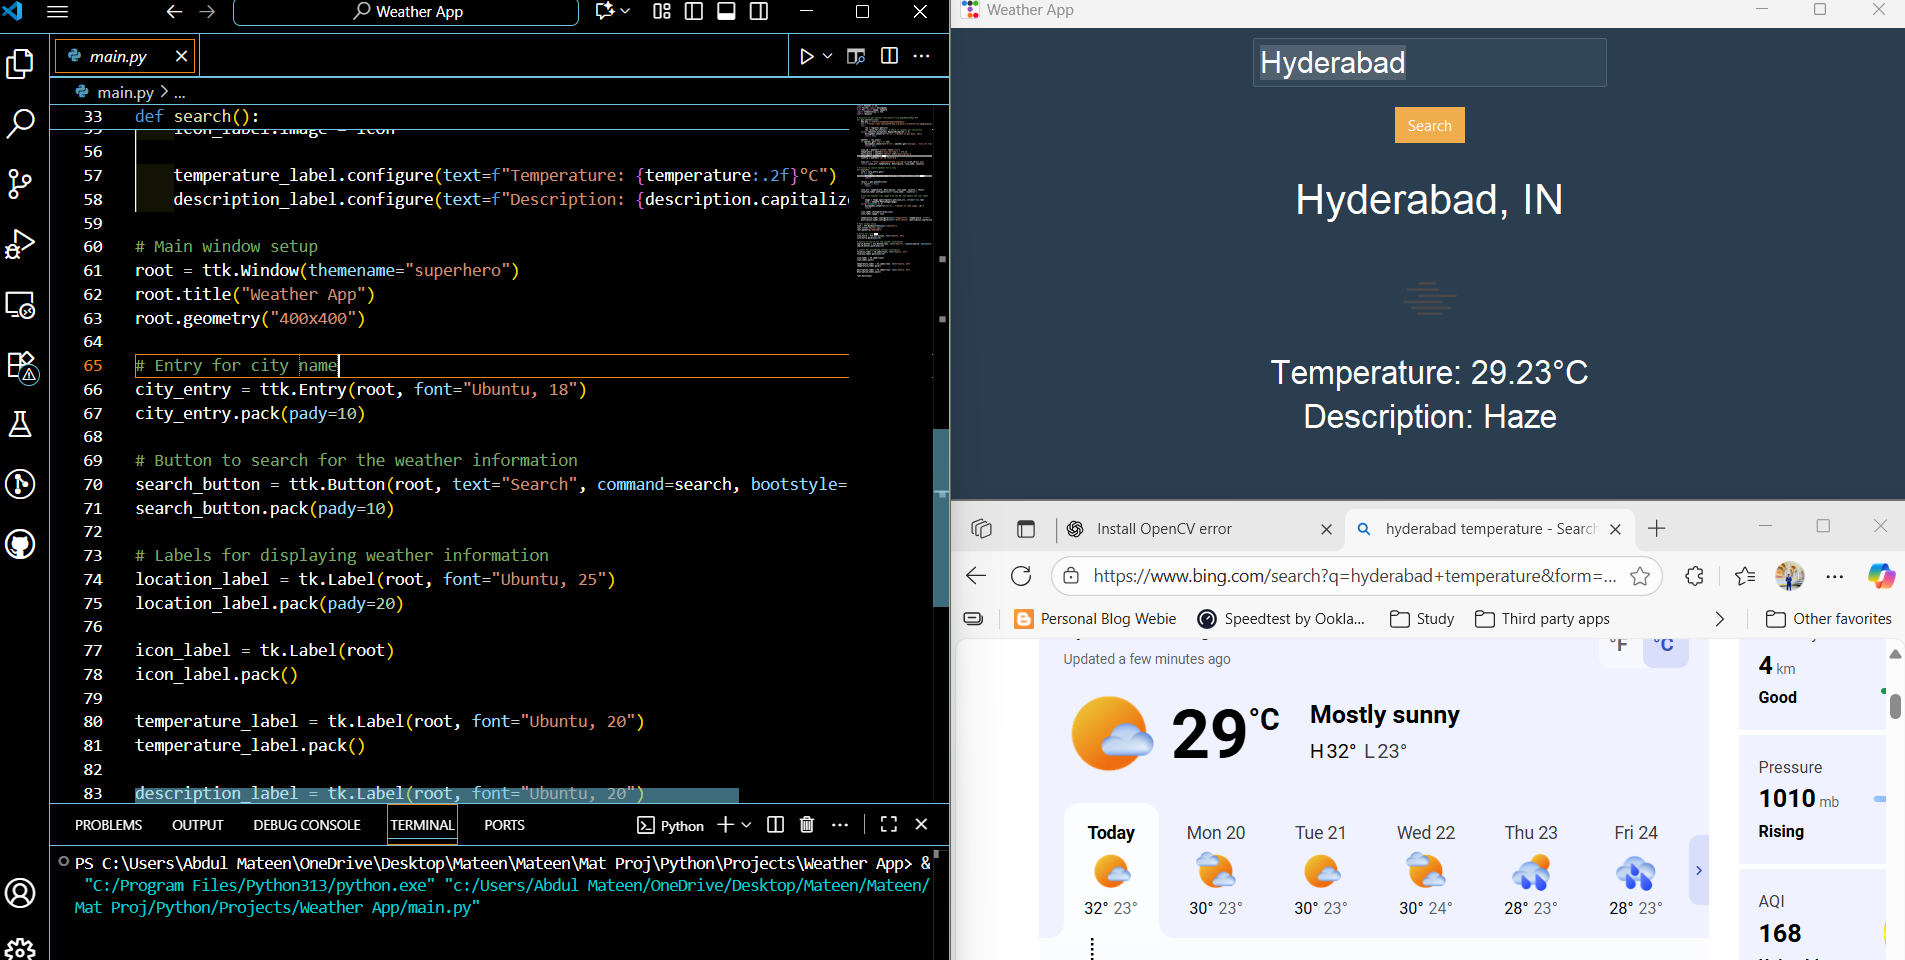This screenshot has height=960, width=1905.
Task: Toggle the bottom panel layout control
Action: [727, 12]
